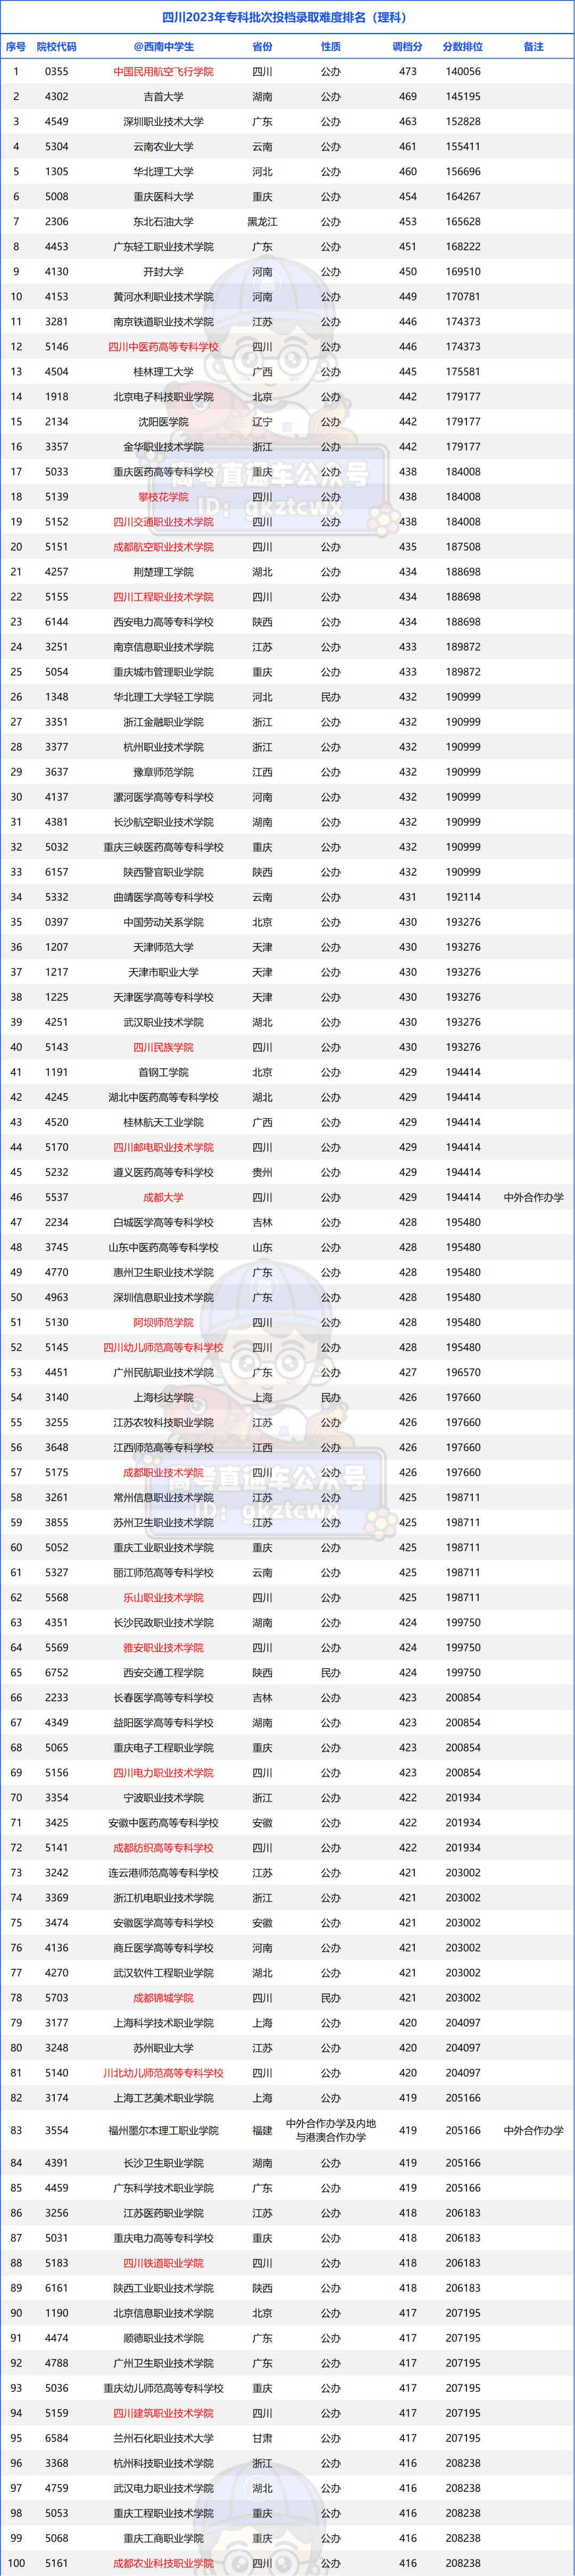This screenshot has height=2576, width=575.
Task: Select 成都纺织高等专科学校
Action: 163,1847
